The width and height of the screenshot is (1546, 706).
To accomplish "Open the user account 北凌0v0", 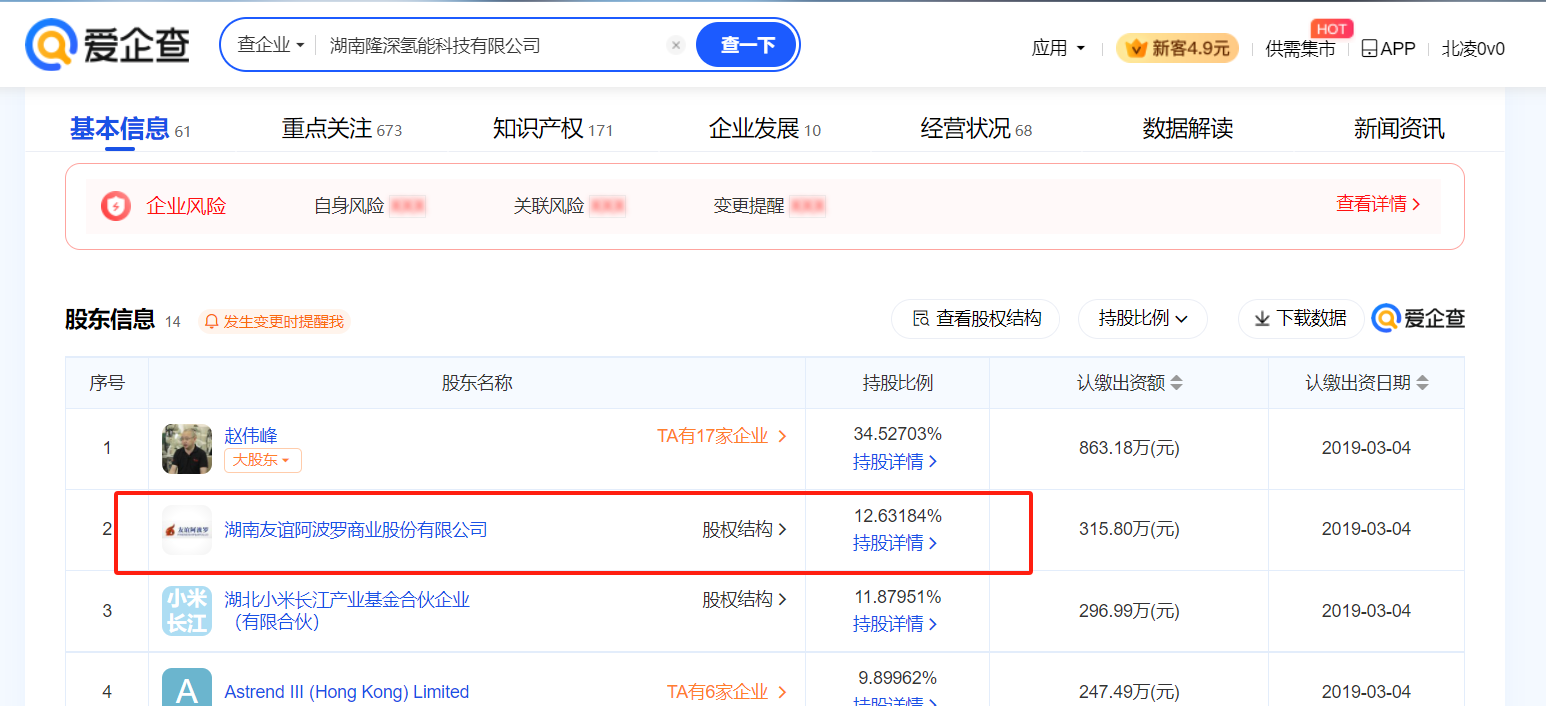I will tap(1473, 48).
